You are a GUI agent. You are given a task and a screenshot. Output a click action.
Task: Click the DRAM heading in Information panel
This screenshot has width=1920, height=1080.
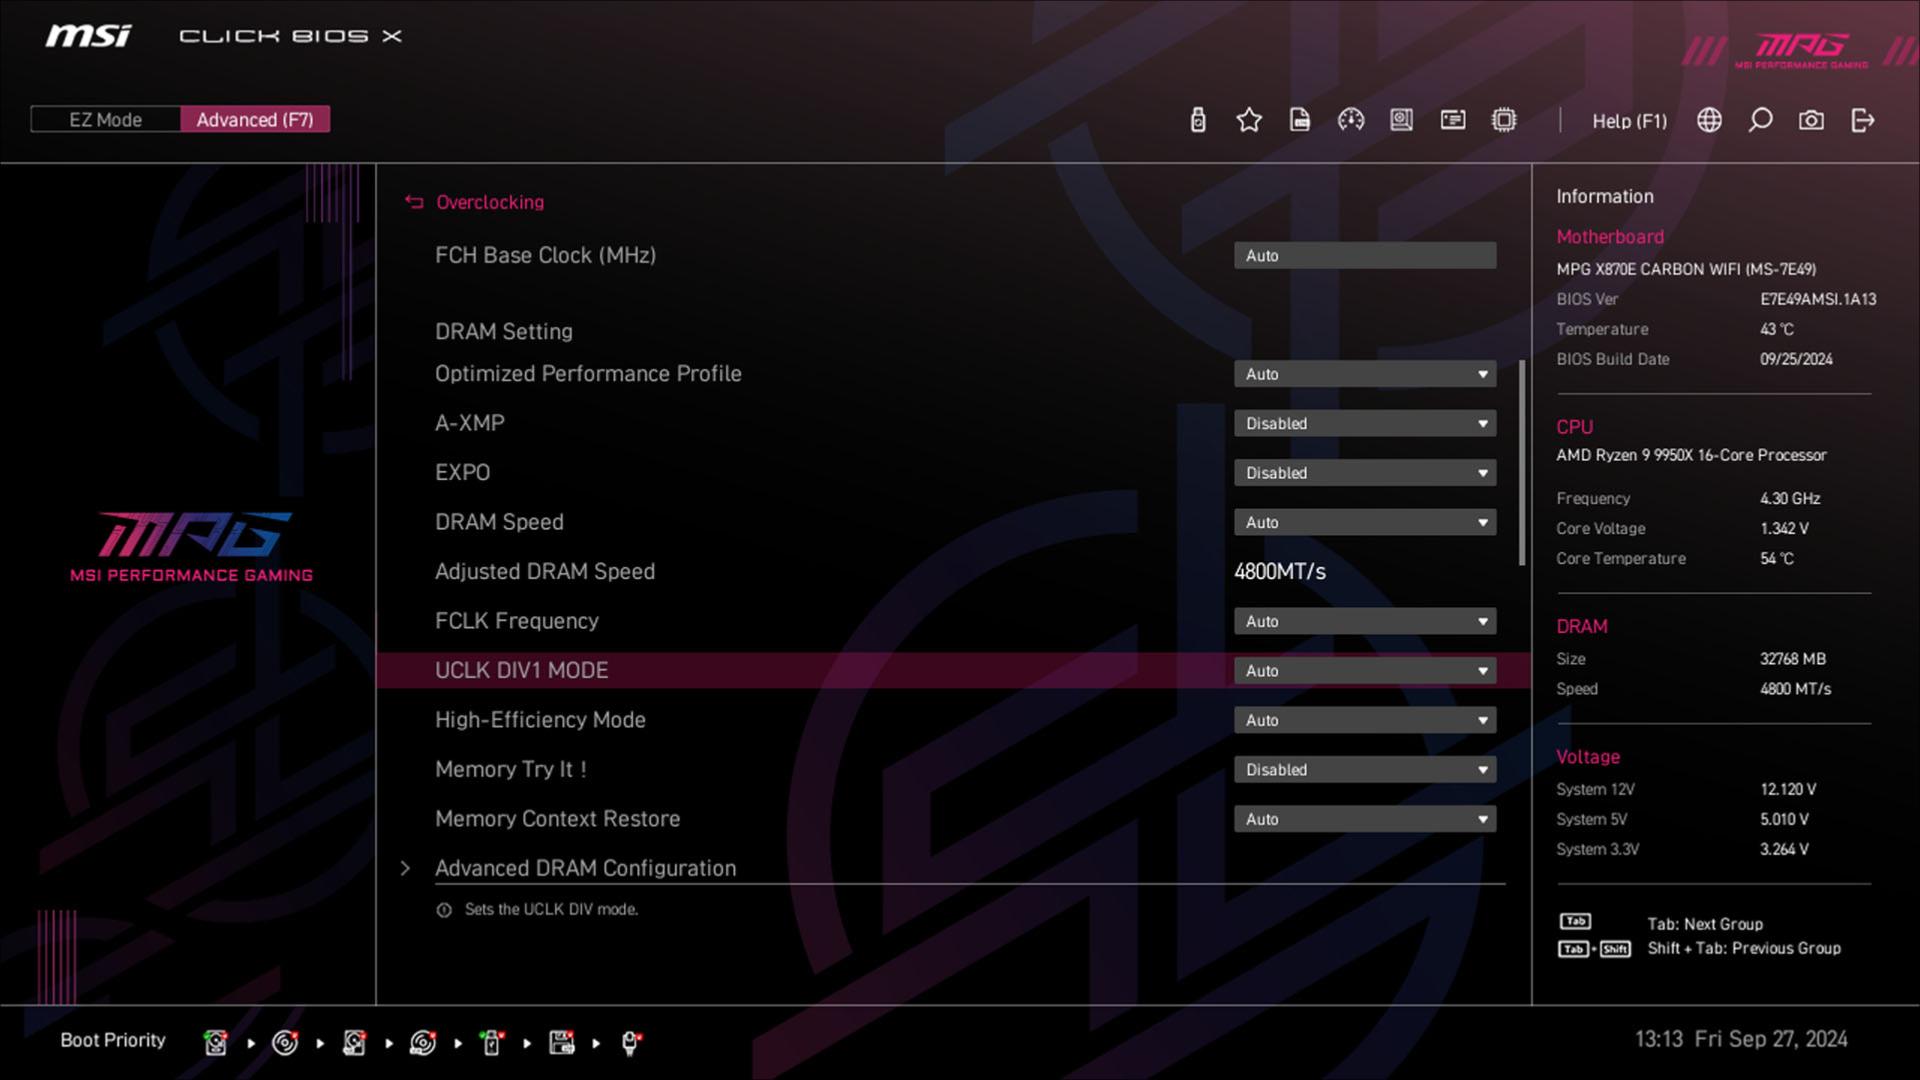[x=1582, y=627]
